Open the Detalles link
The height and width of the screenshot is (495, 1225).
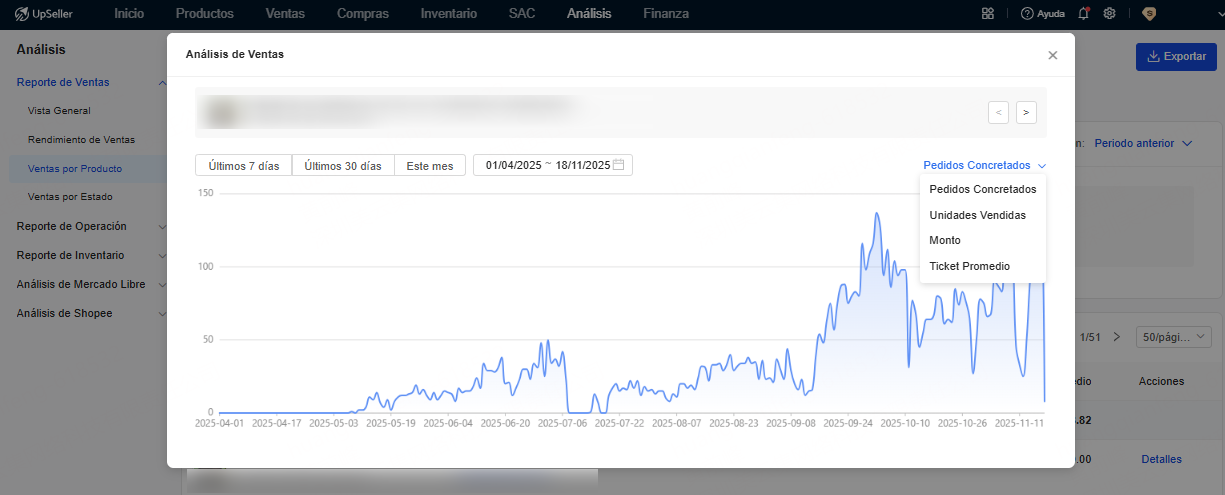pyautogui.click(x=1161, y=460)
